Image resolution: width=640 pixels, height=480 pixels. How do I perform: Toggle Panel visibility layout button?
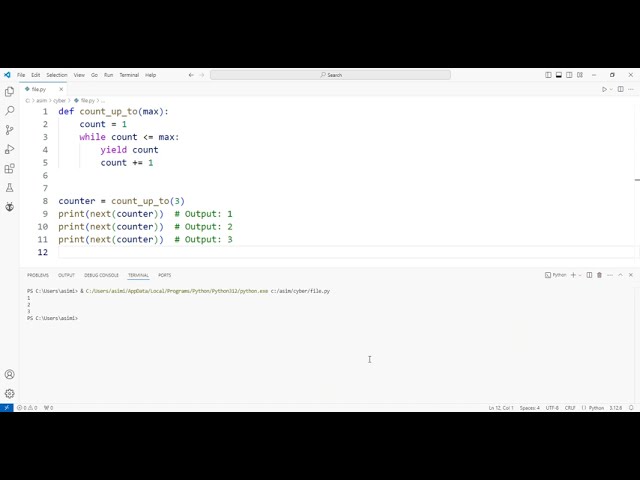[559, 75]
